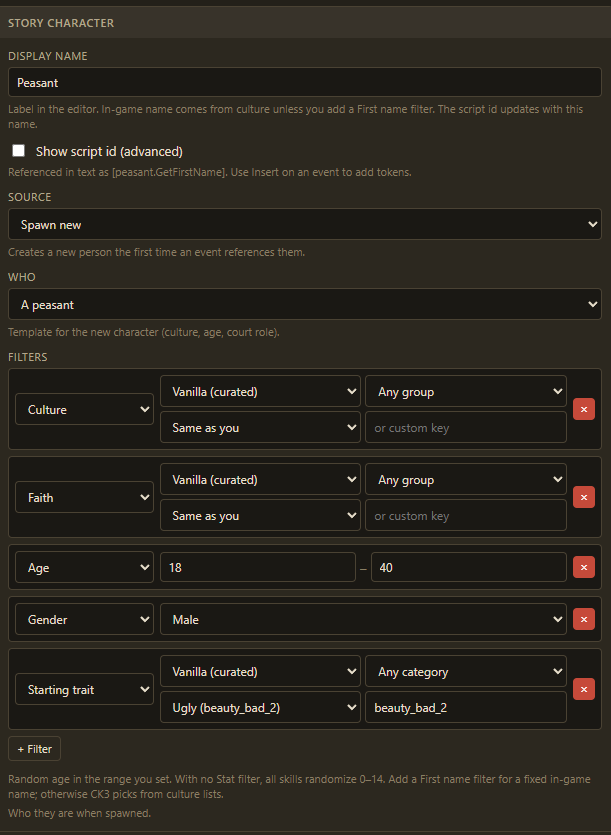The image size is (611, 835).
Task: Click the 'Who they are when spawned.' text
Action: coord(79,813)
